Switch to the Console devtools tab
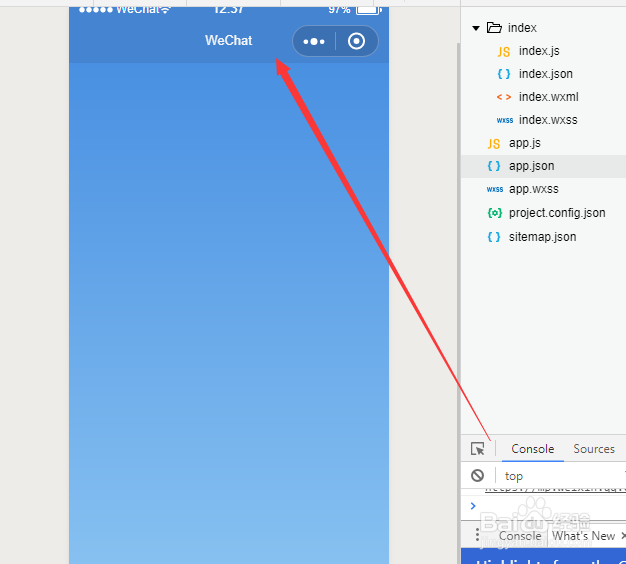This screenshot has height=564, width=626. point(533,449)
